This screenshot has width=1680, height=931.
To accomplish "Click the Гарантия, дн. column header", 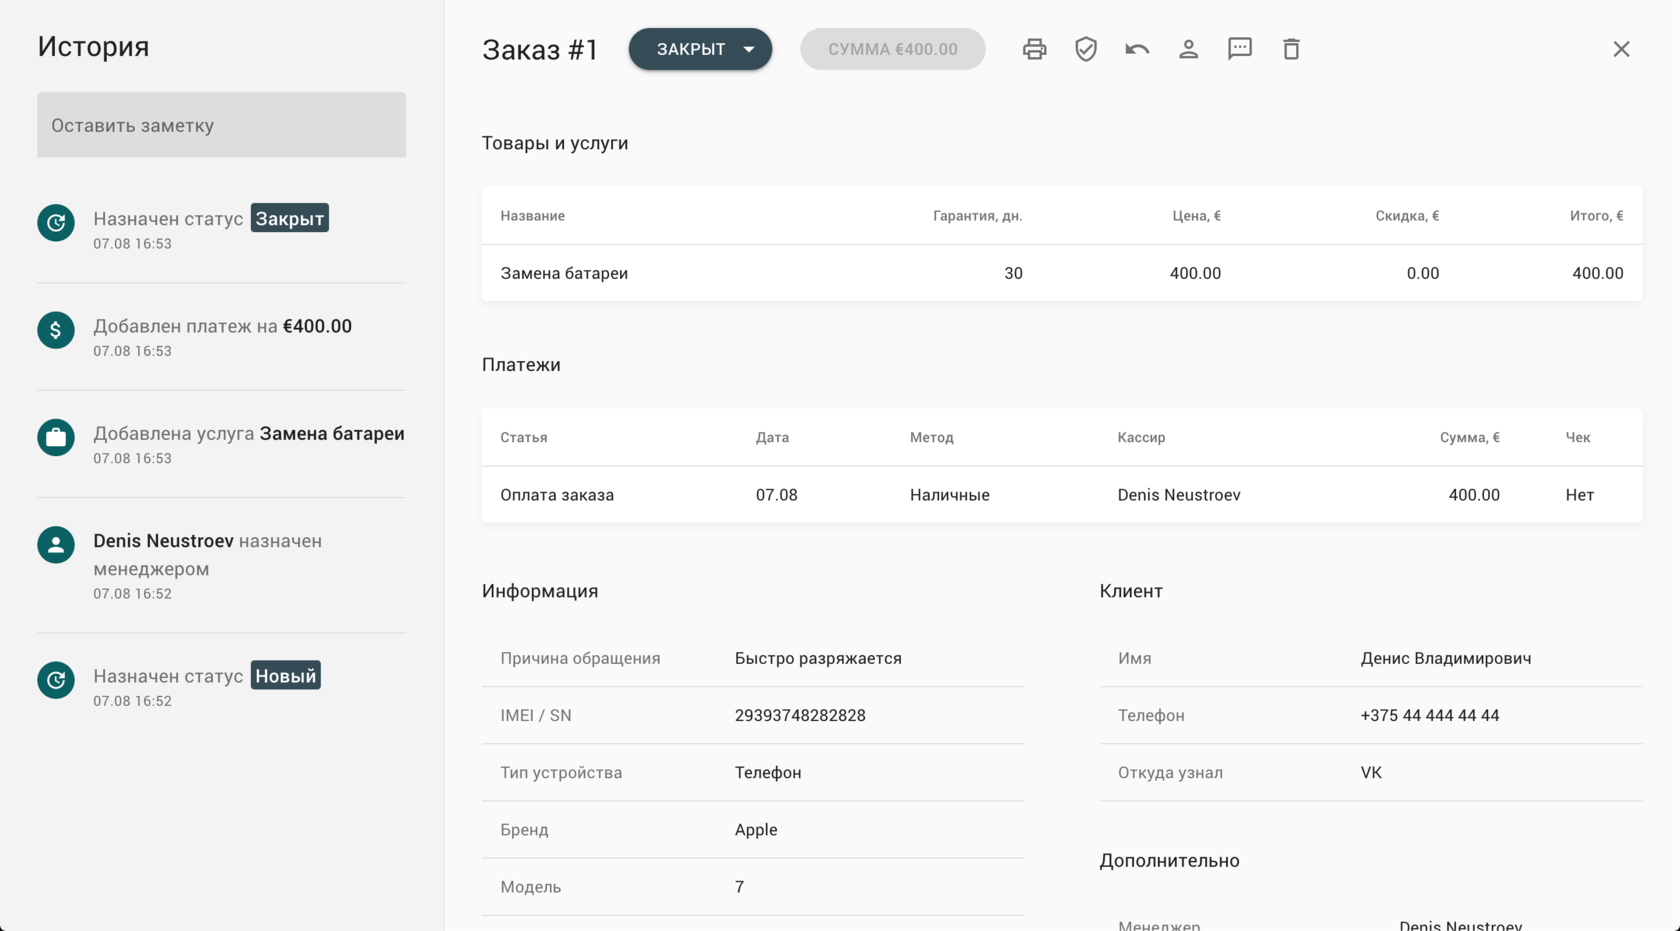I will [x=977, y=216].
